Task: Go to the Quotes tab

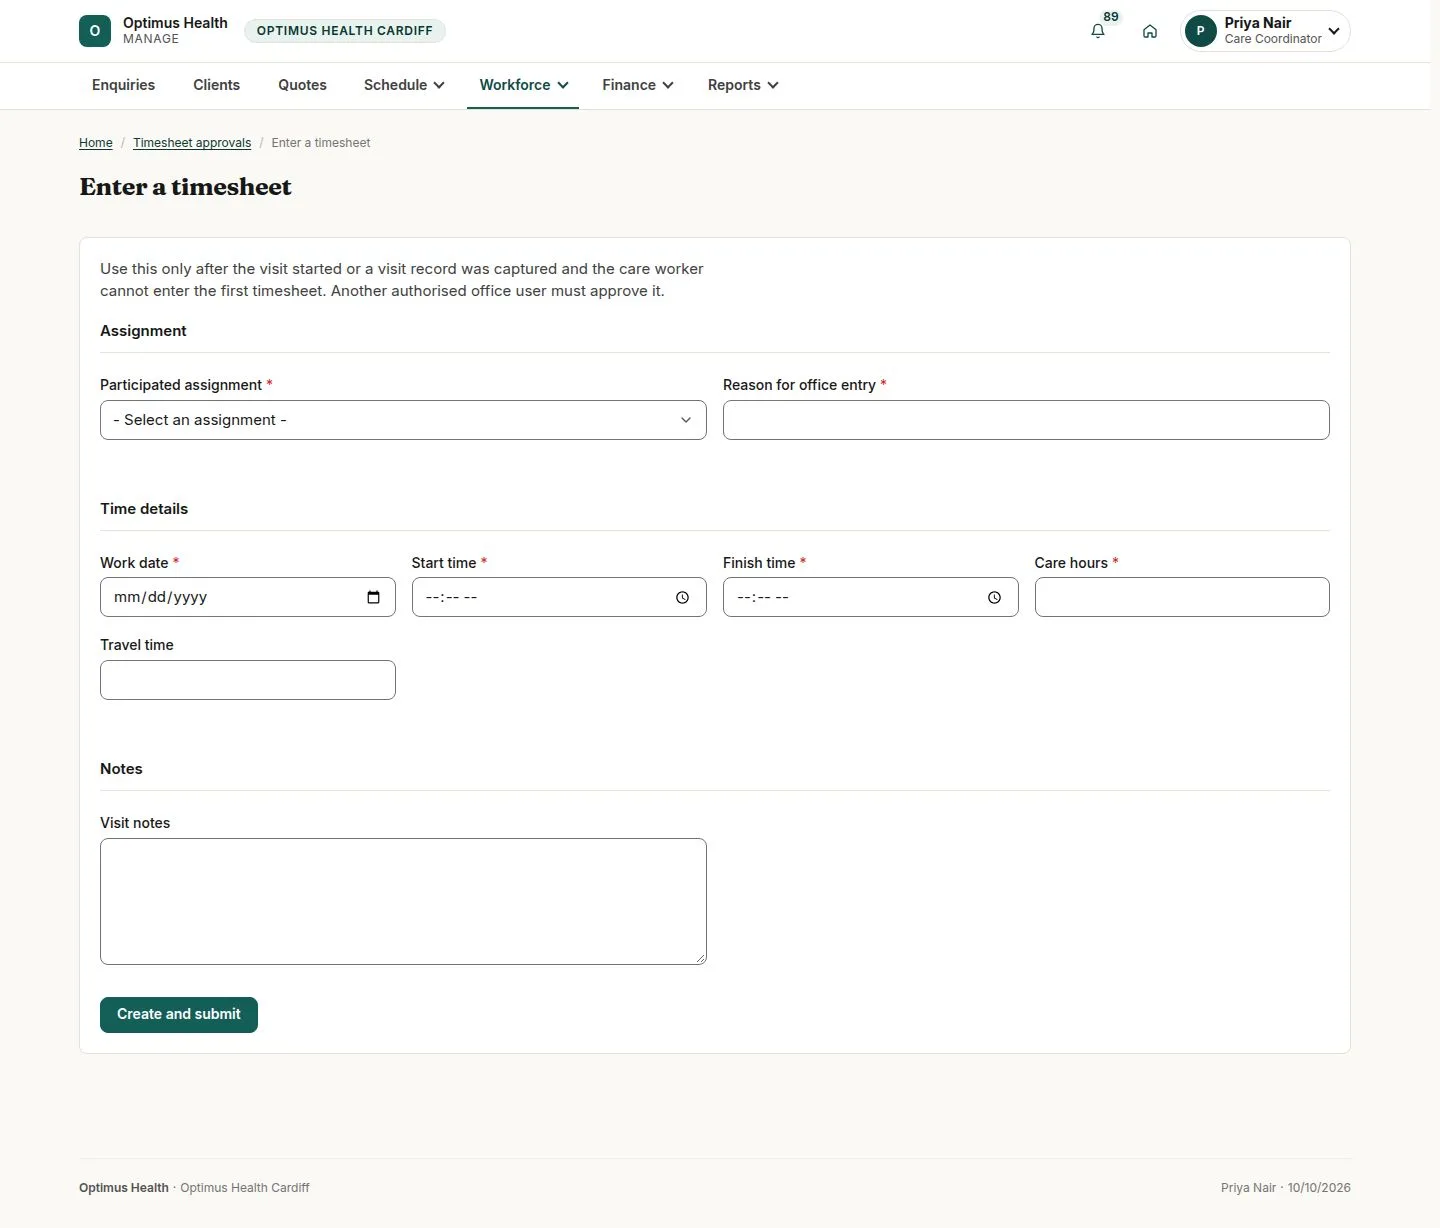Action: (302, 85)
